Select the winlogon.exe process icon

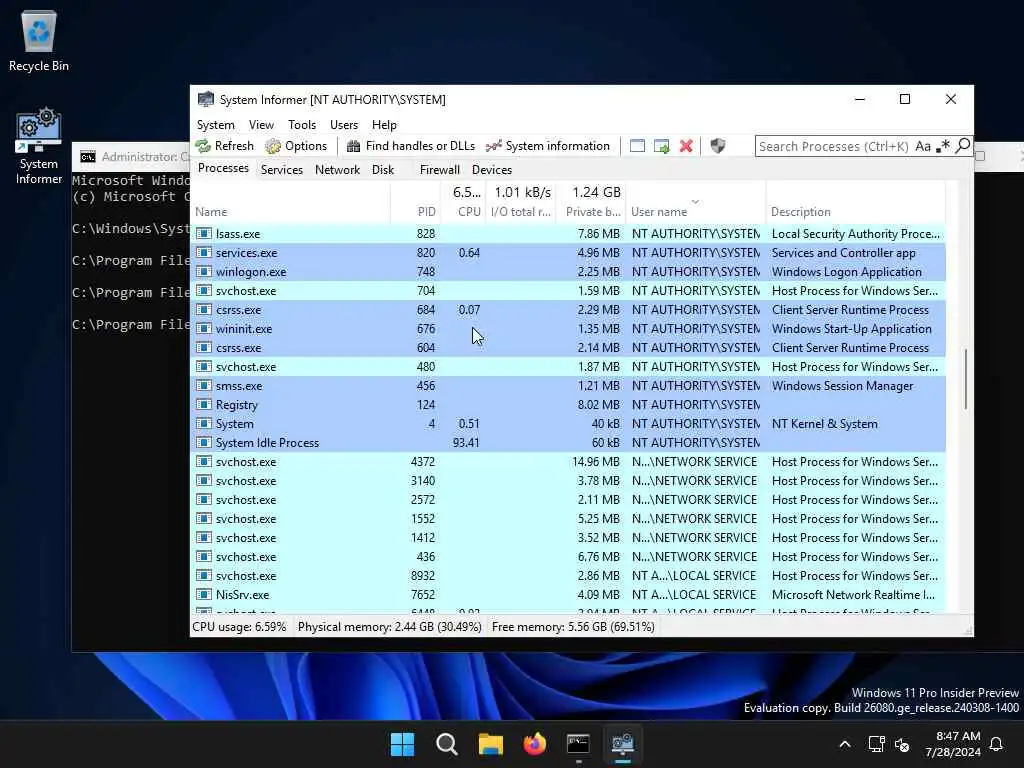(204, 271)
